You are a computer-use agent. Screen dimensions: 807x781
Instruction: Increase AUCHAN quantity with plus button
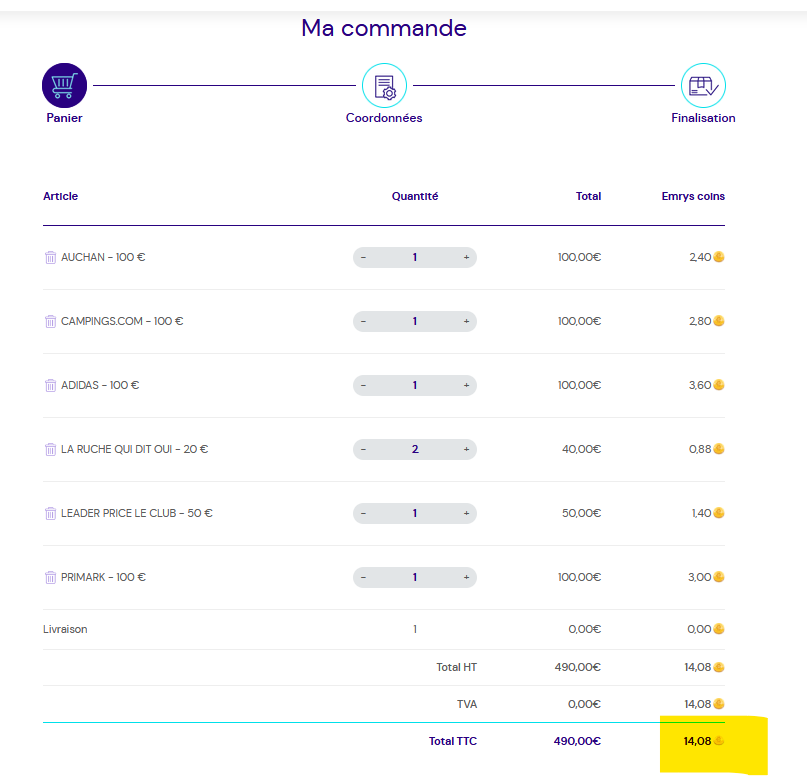tap(466, 257)
